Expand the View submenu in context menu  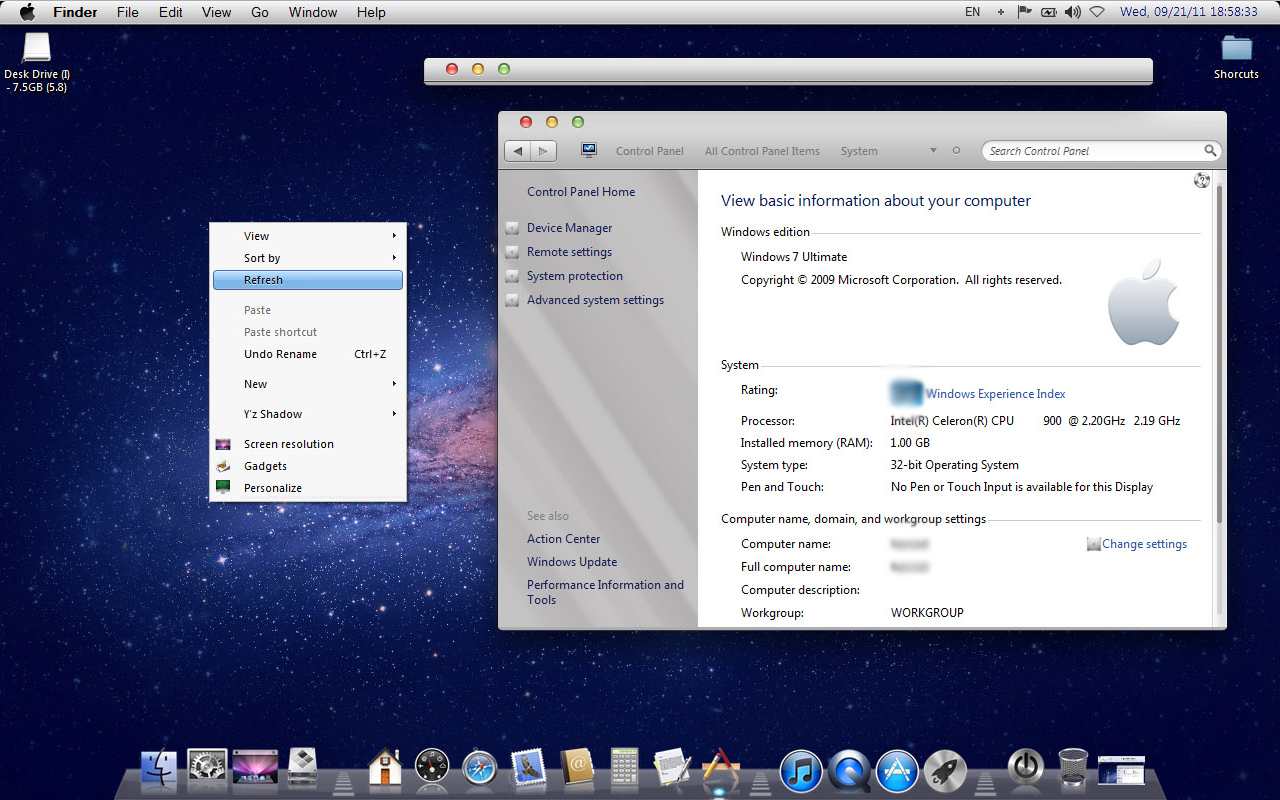click(308, 236)
